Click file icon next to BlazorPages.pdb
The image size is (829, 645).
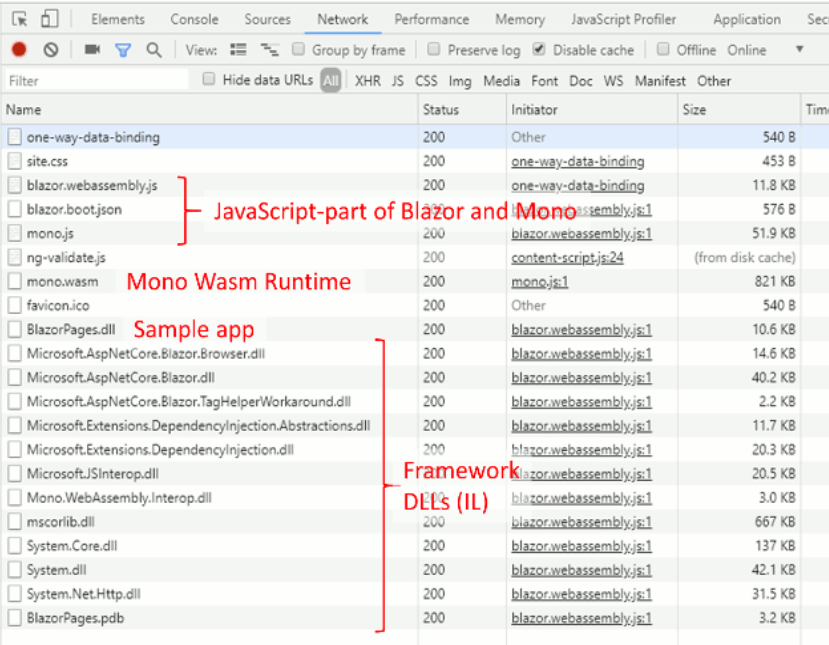tap(14, 618)
